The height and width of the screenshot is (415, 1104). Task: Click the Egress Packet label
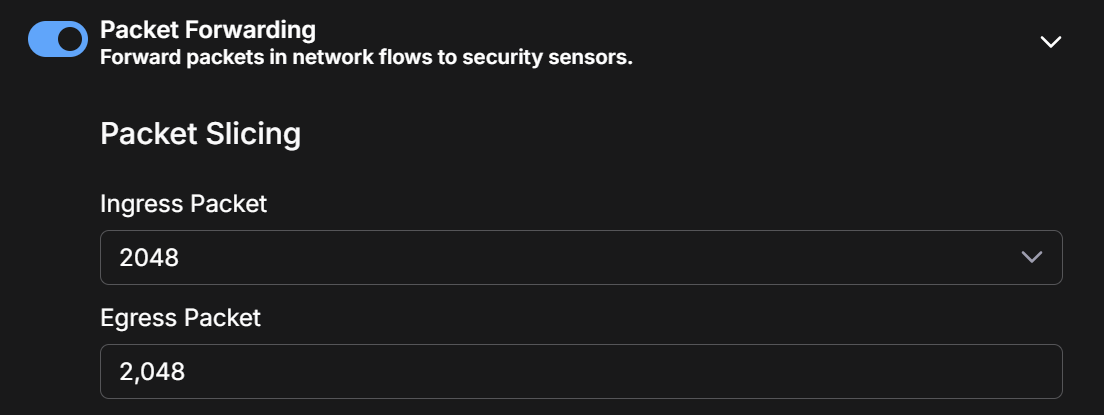(180, 318)
